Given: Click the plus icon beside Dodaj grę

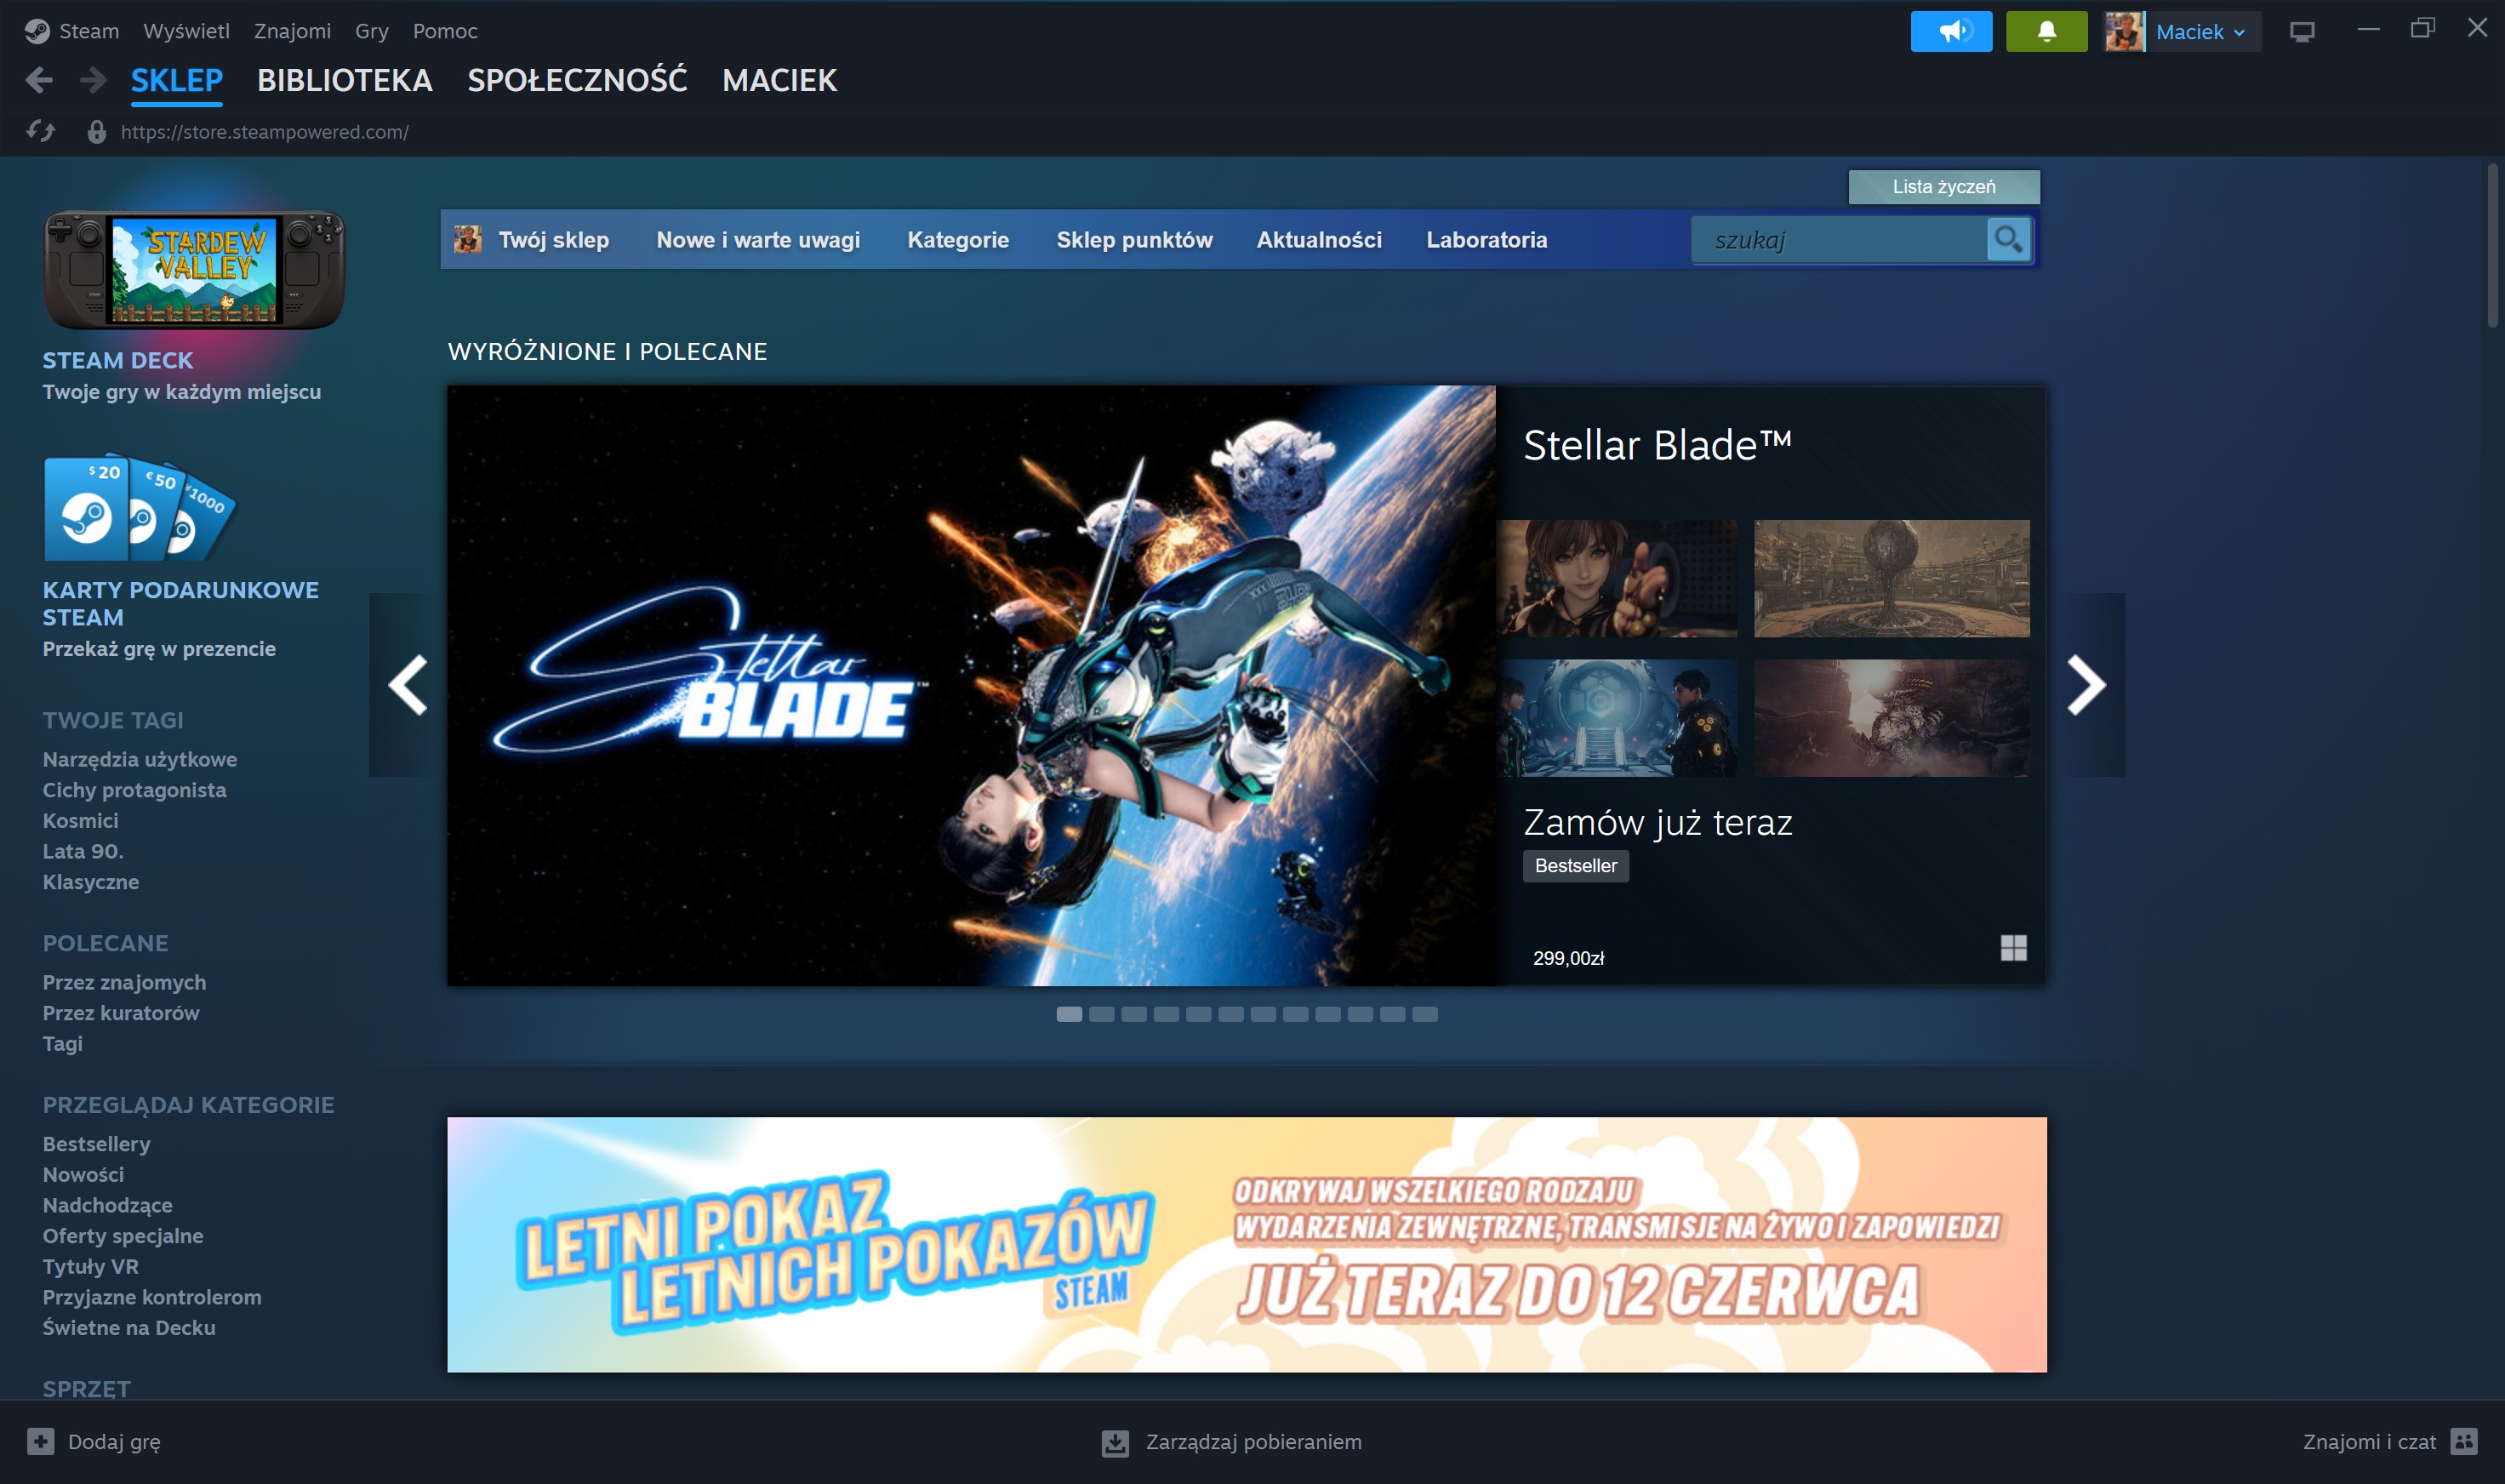Looking at the screenshot, I should pyautogui.click(x=40, y=1441).
